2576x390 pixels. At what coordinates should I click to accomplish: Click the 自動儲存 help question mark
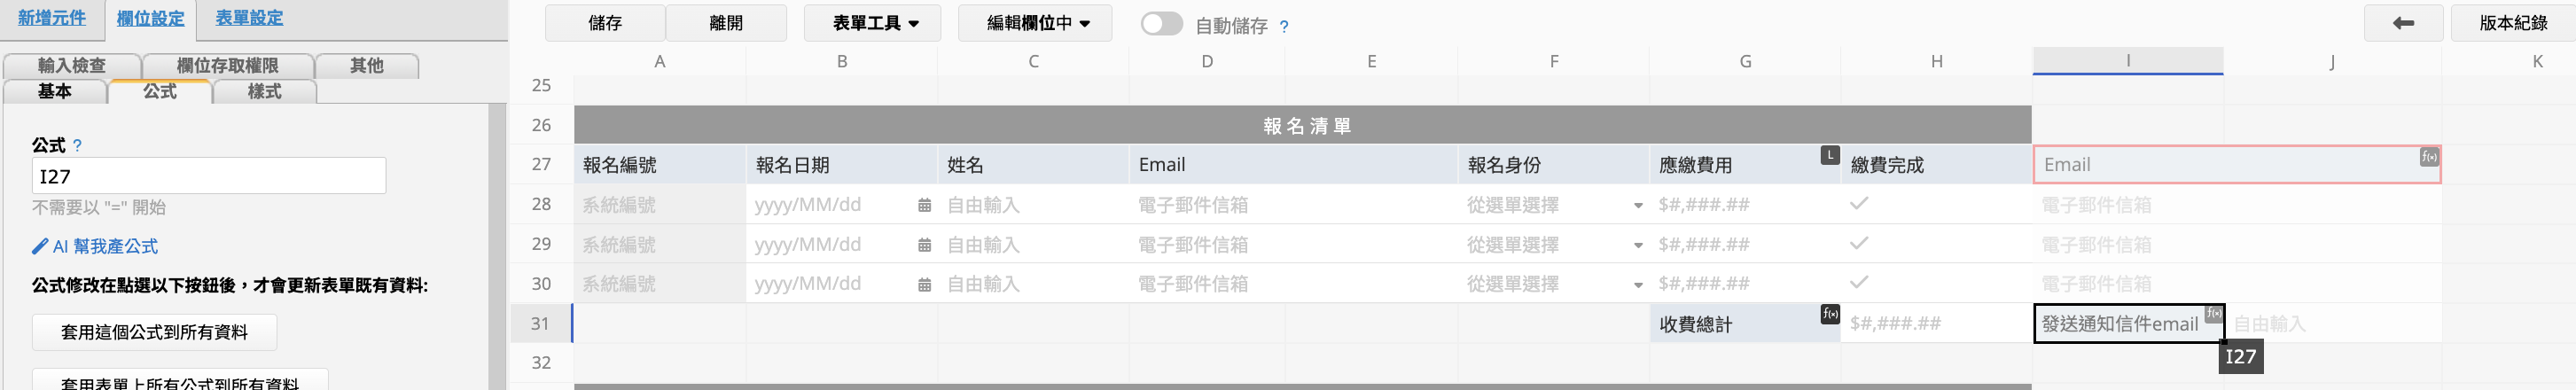(x=1284, y=27)
